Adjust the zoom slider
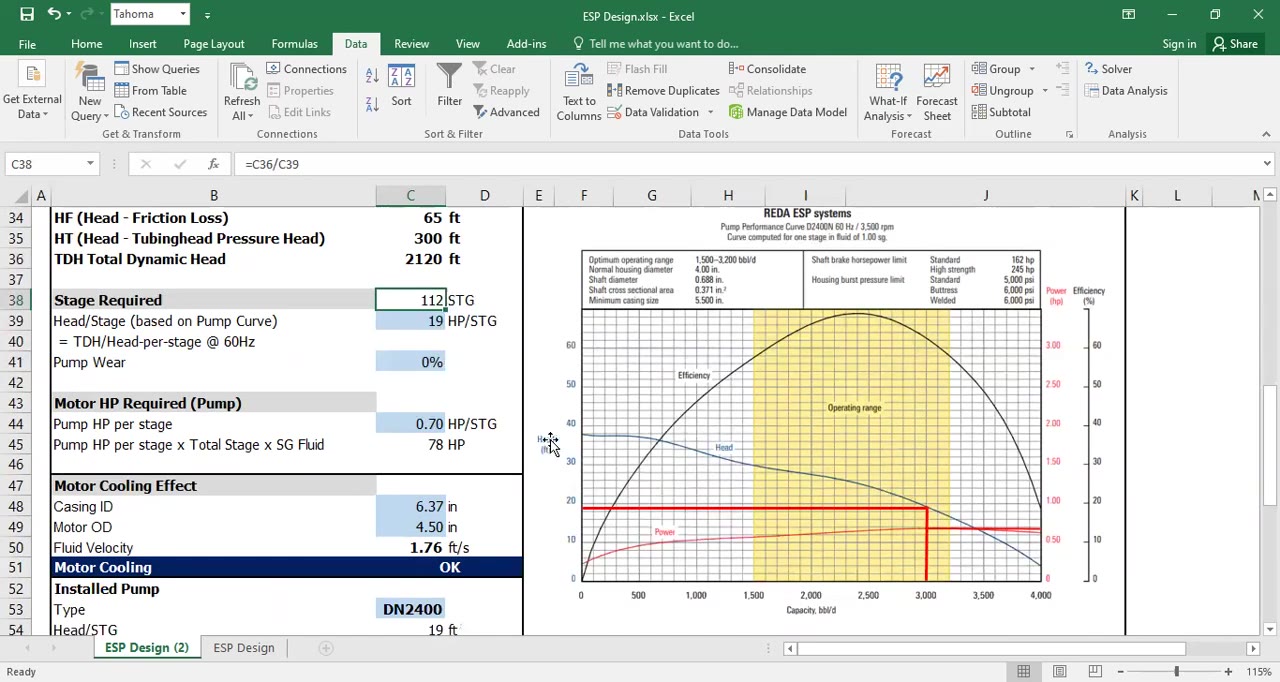This screenshot has height=682, width=1280. pyautogui.click(x=1175, y=671)
